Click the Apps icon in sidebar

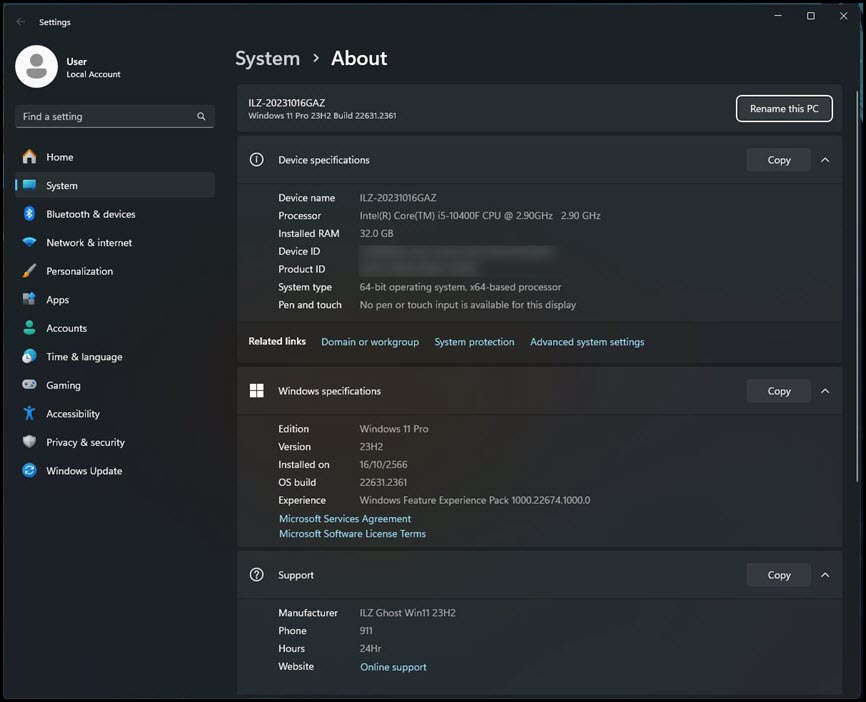[29, 299]
